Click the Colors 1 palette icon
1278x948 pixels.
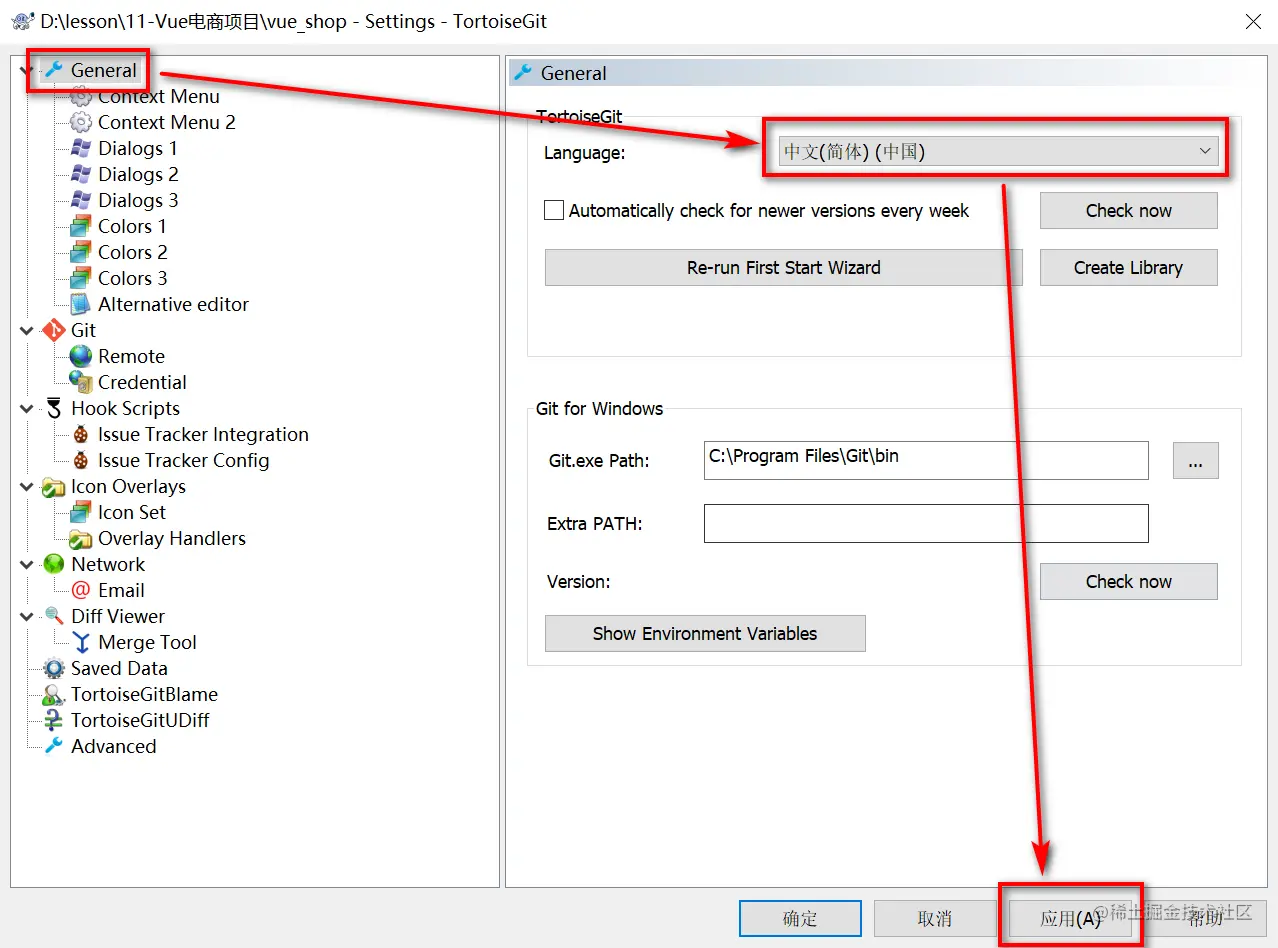(x=81, y=226)
